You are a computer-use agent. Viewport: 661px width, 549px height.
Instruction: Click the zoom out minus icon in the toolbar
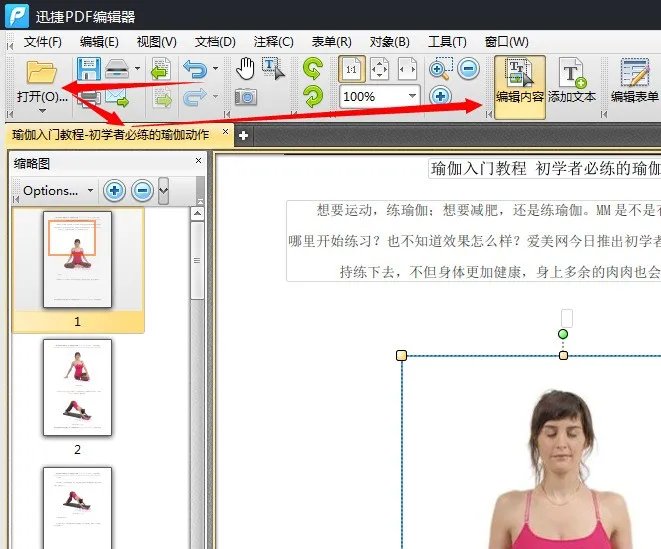[469, 68]
